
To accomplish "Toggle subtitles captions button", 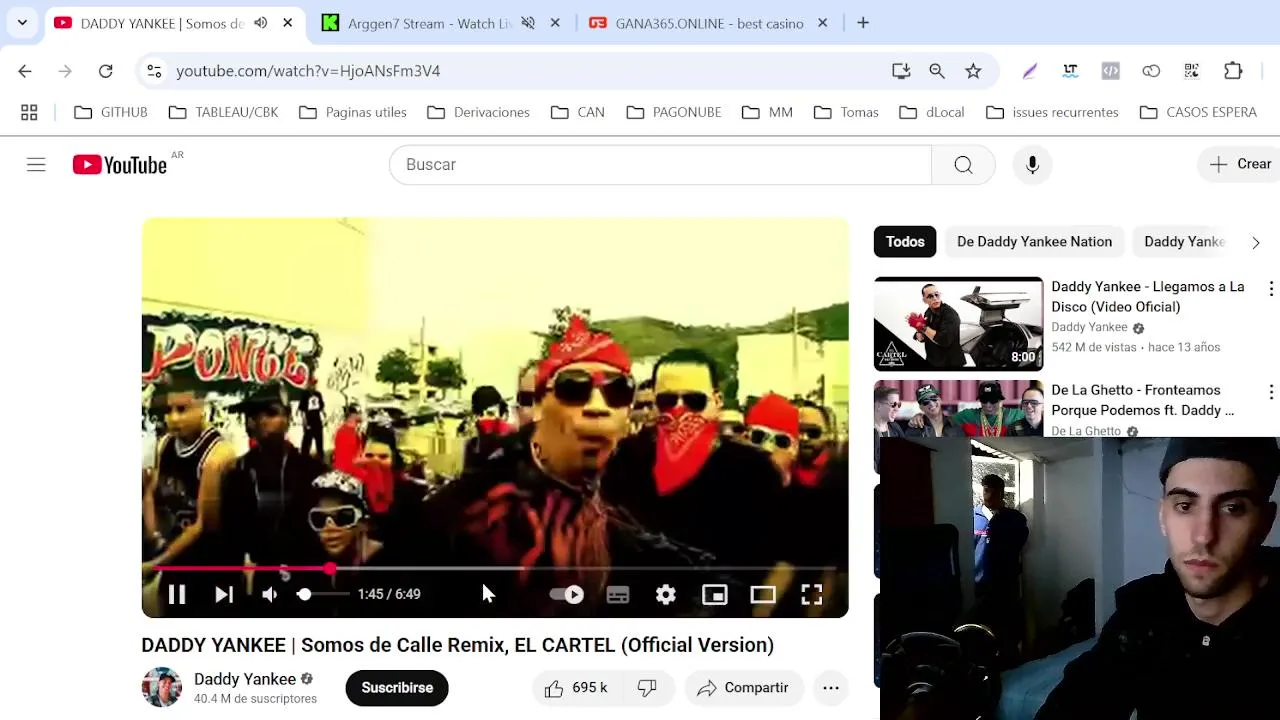I will 618,594.
